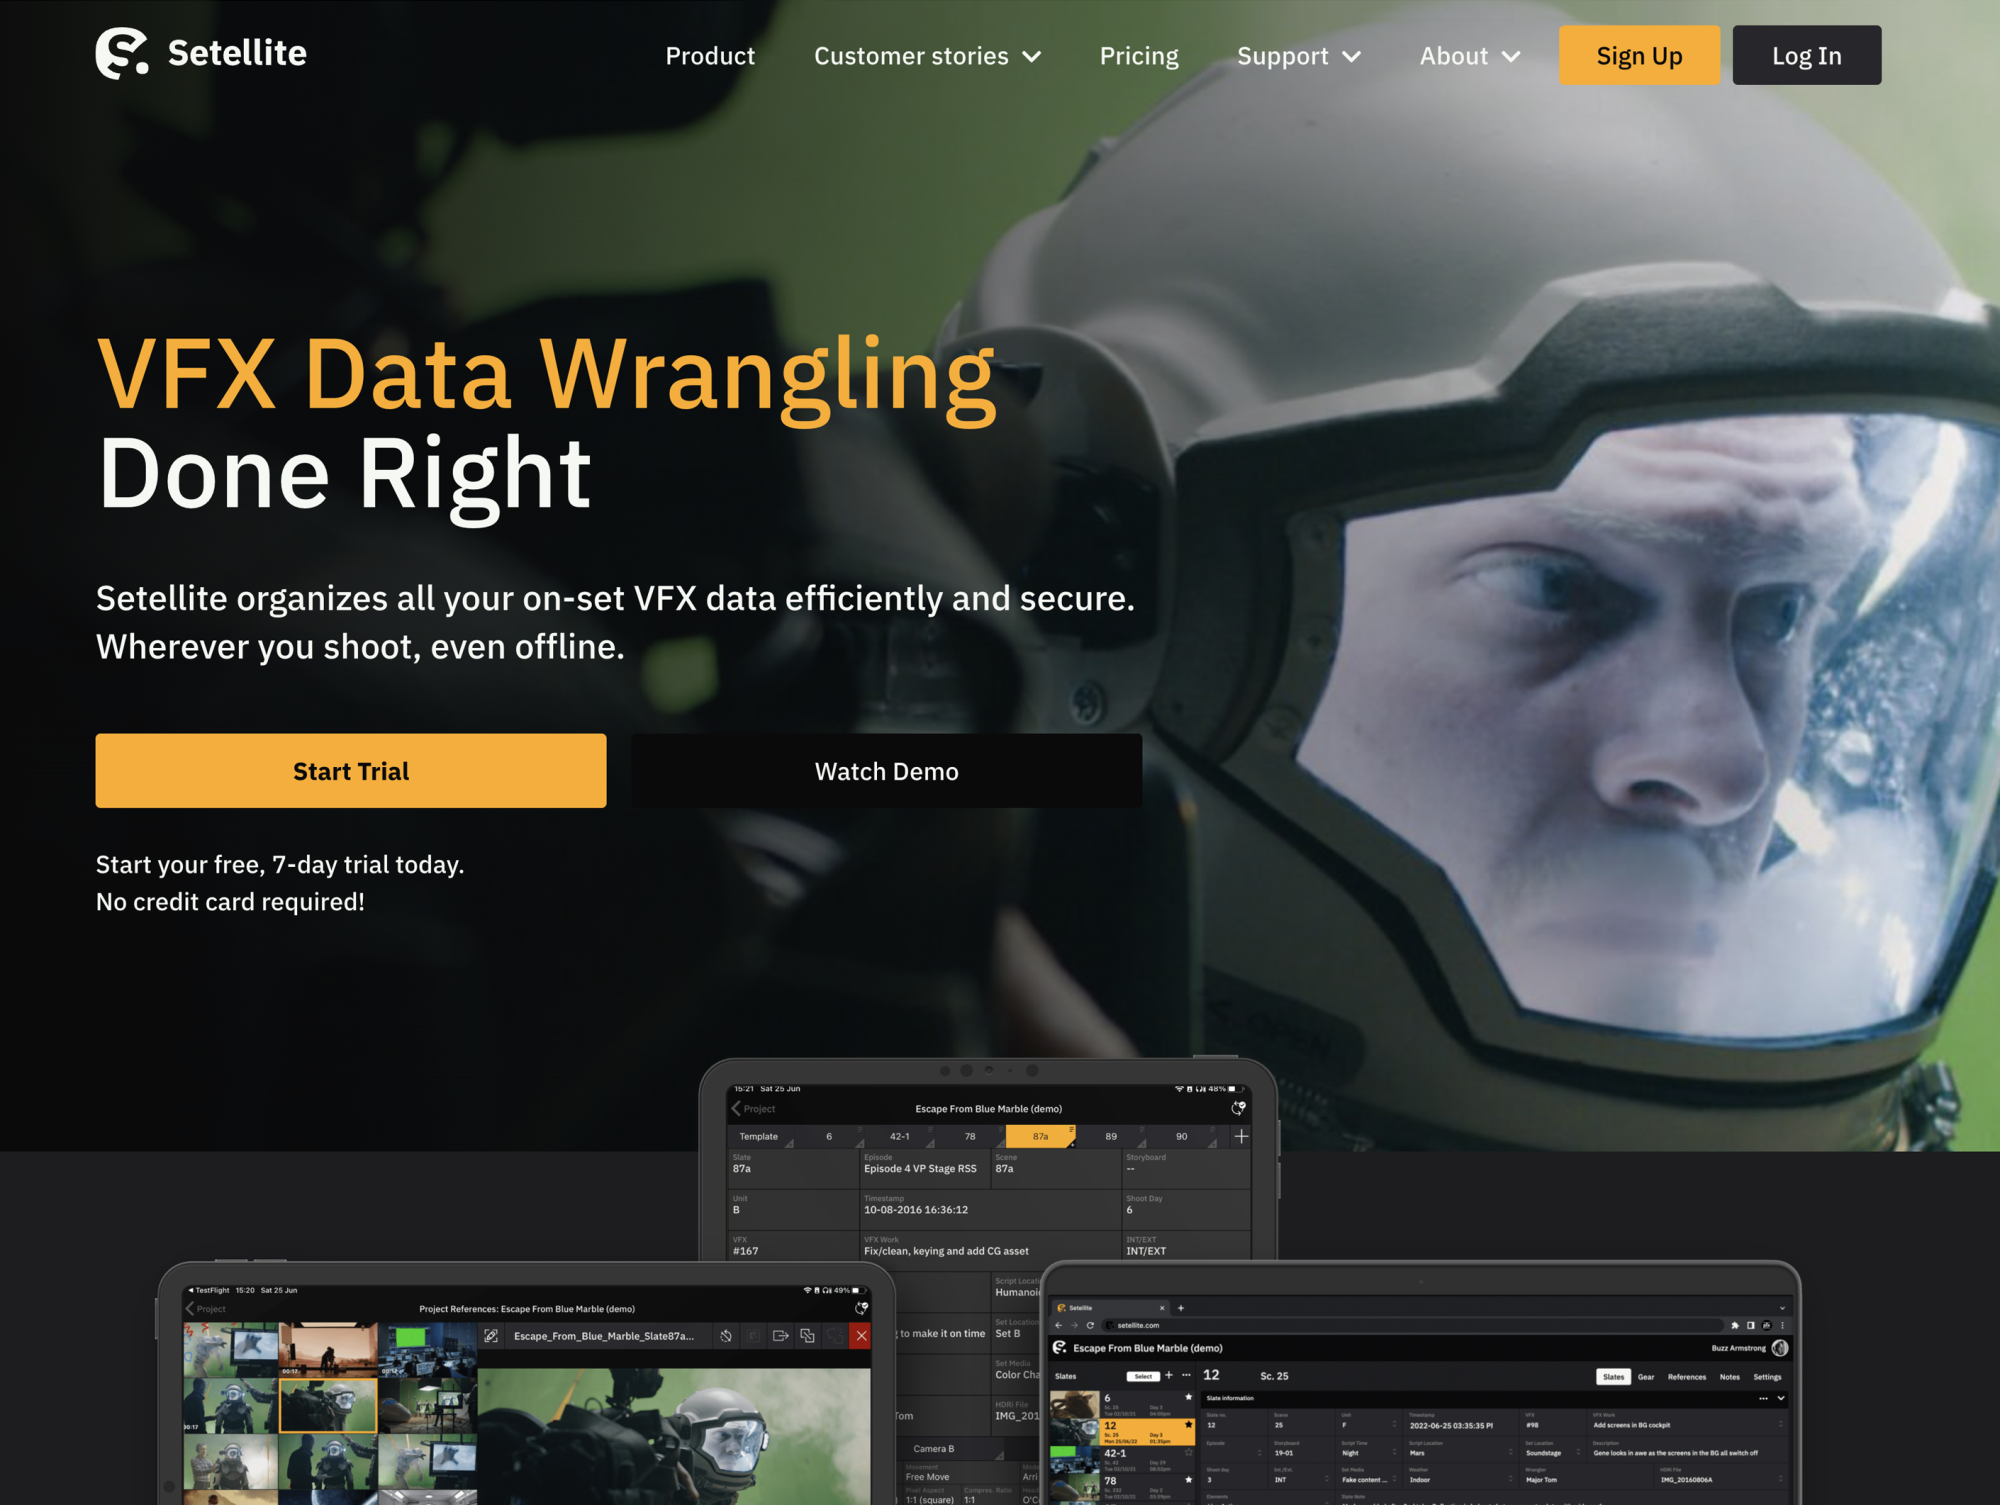Screen dimensions: 2000x1505
Task: Click the export icon in the reference toolbar
Action: coord(781,1336)
